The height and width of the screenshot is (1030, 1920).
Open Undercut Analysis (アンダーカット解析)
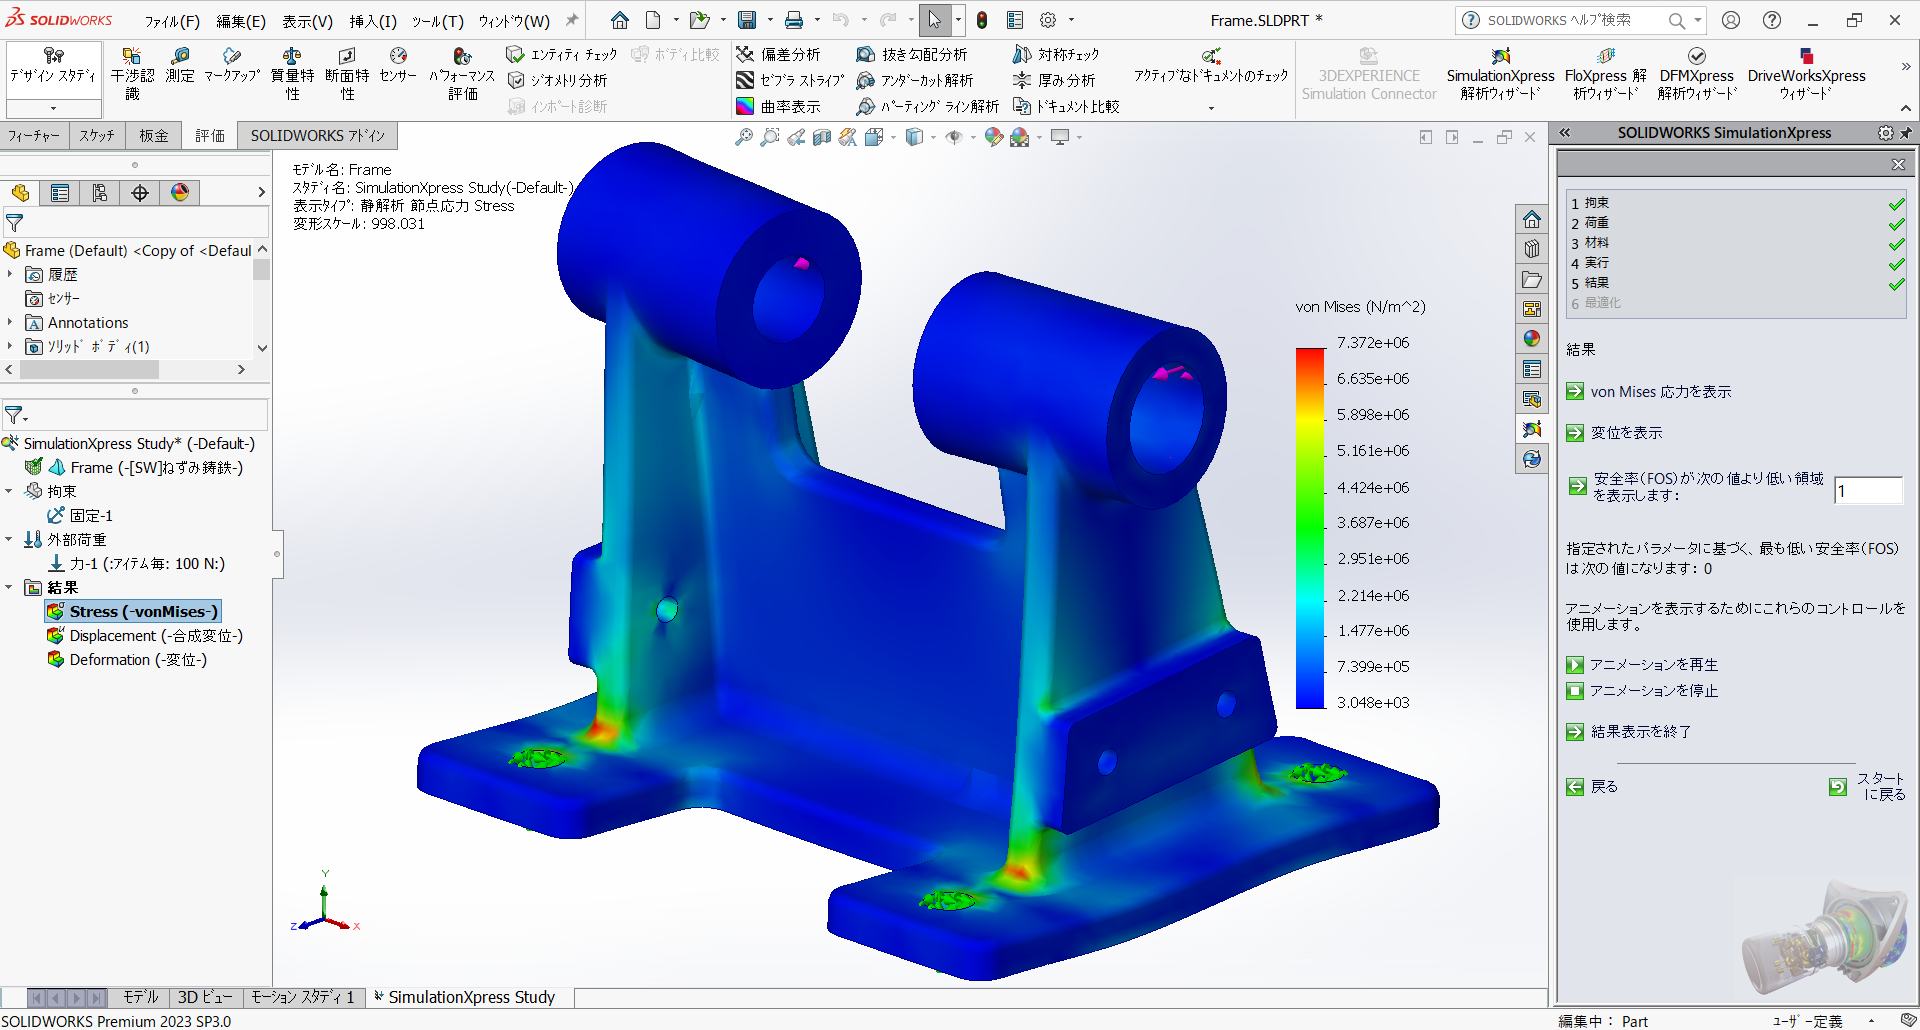pos(915,80)
